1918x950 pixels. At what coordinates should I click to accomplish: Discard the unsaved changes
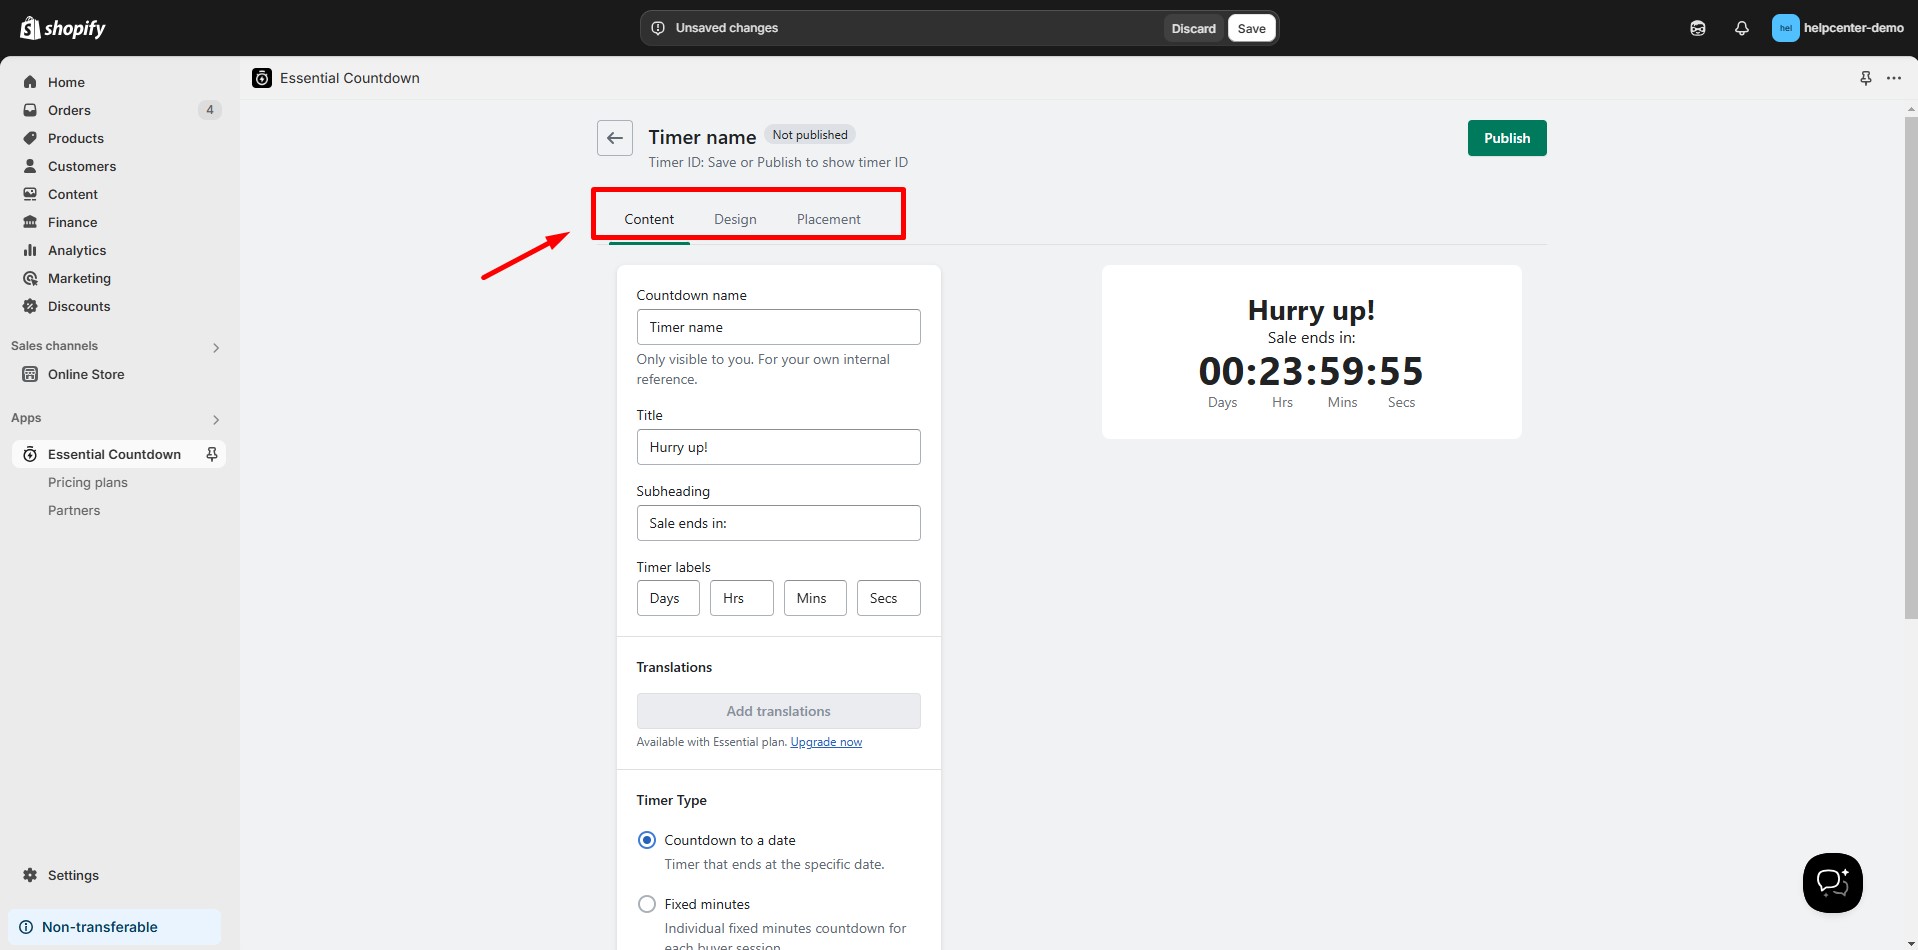[x=1193, y=28]
